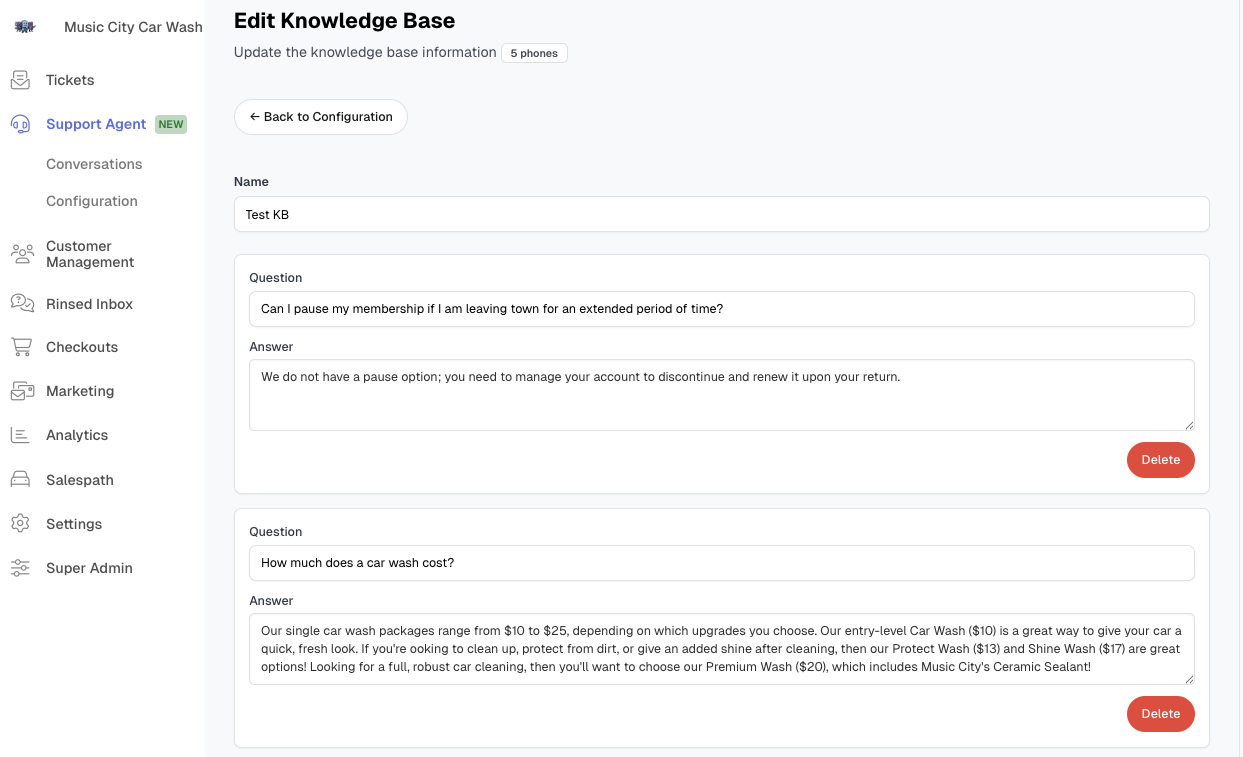Grab resize handle of pricing answer textarea
Screen dimensions: 1243x757
[x=1189, y=679]
